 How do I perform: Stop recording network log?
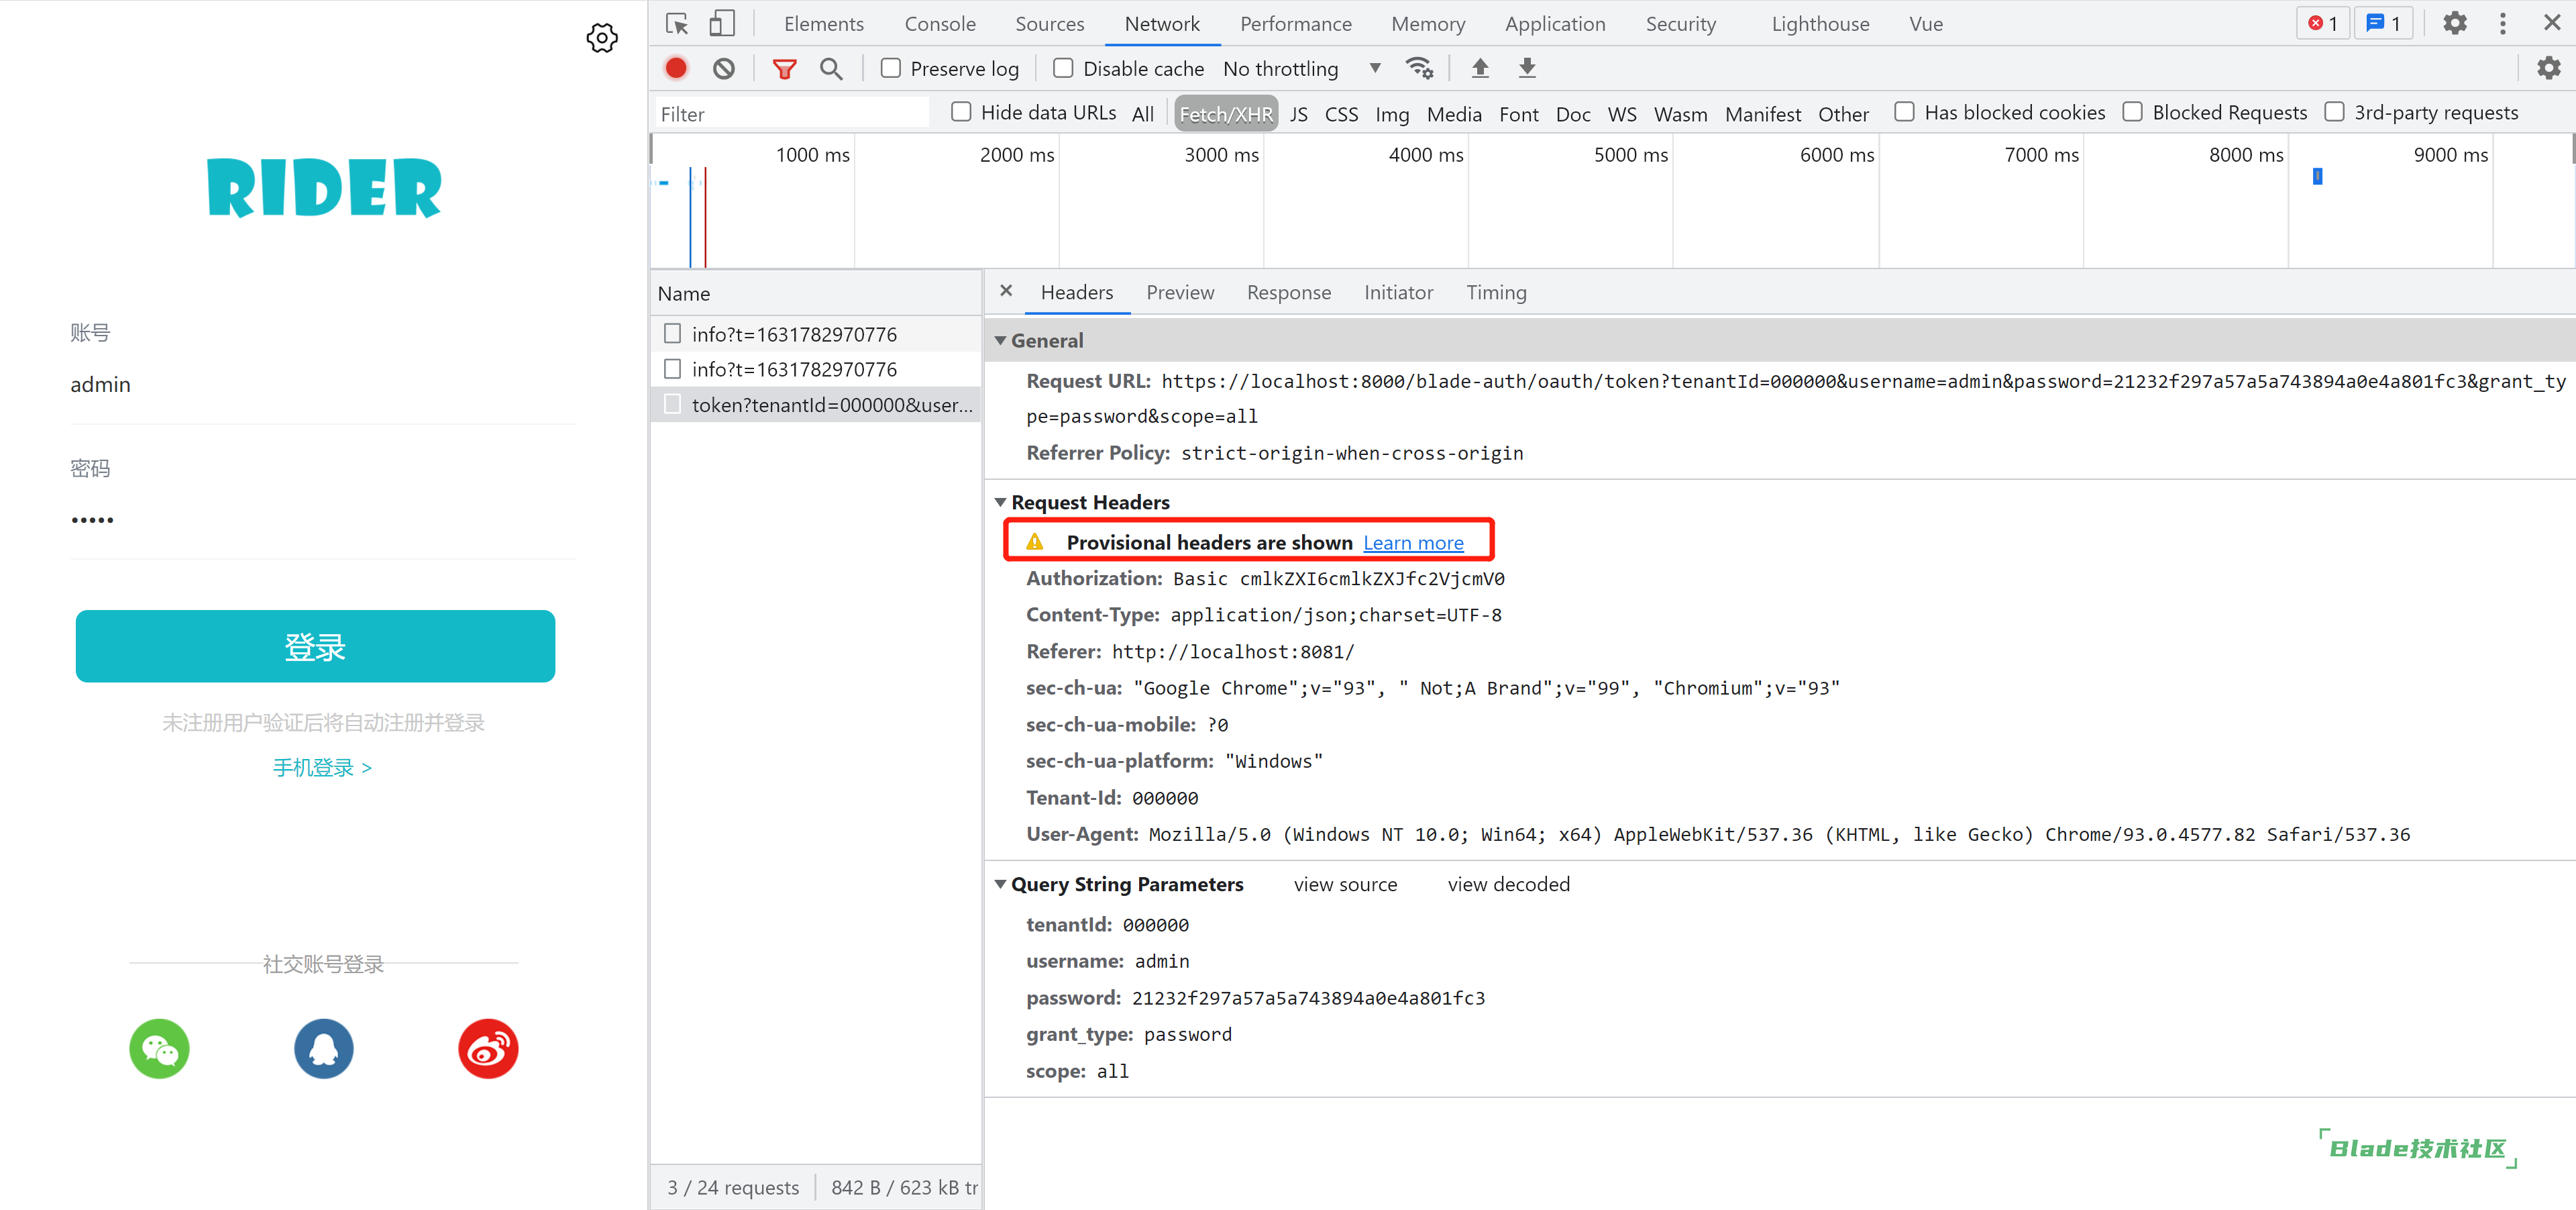coord(677,68)
